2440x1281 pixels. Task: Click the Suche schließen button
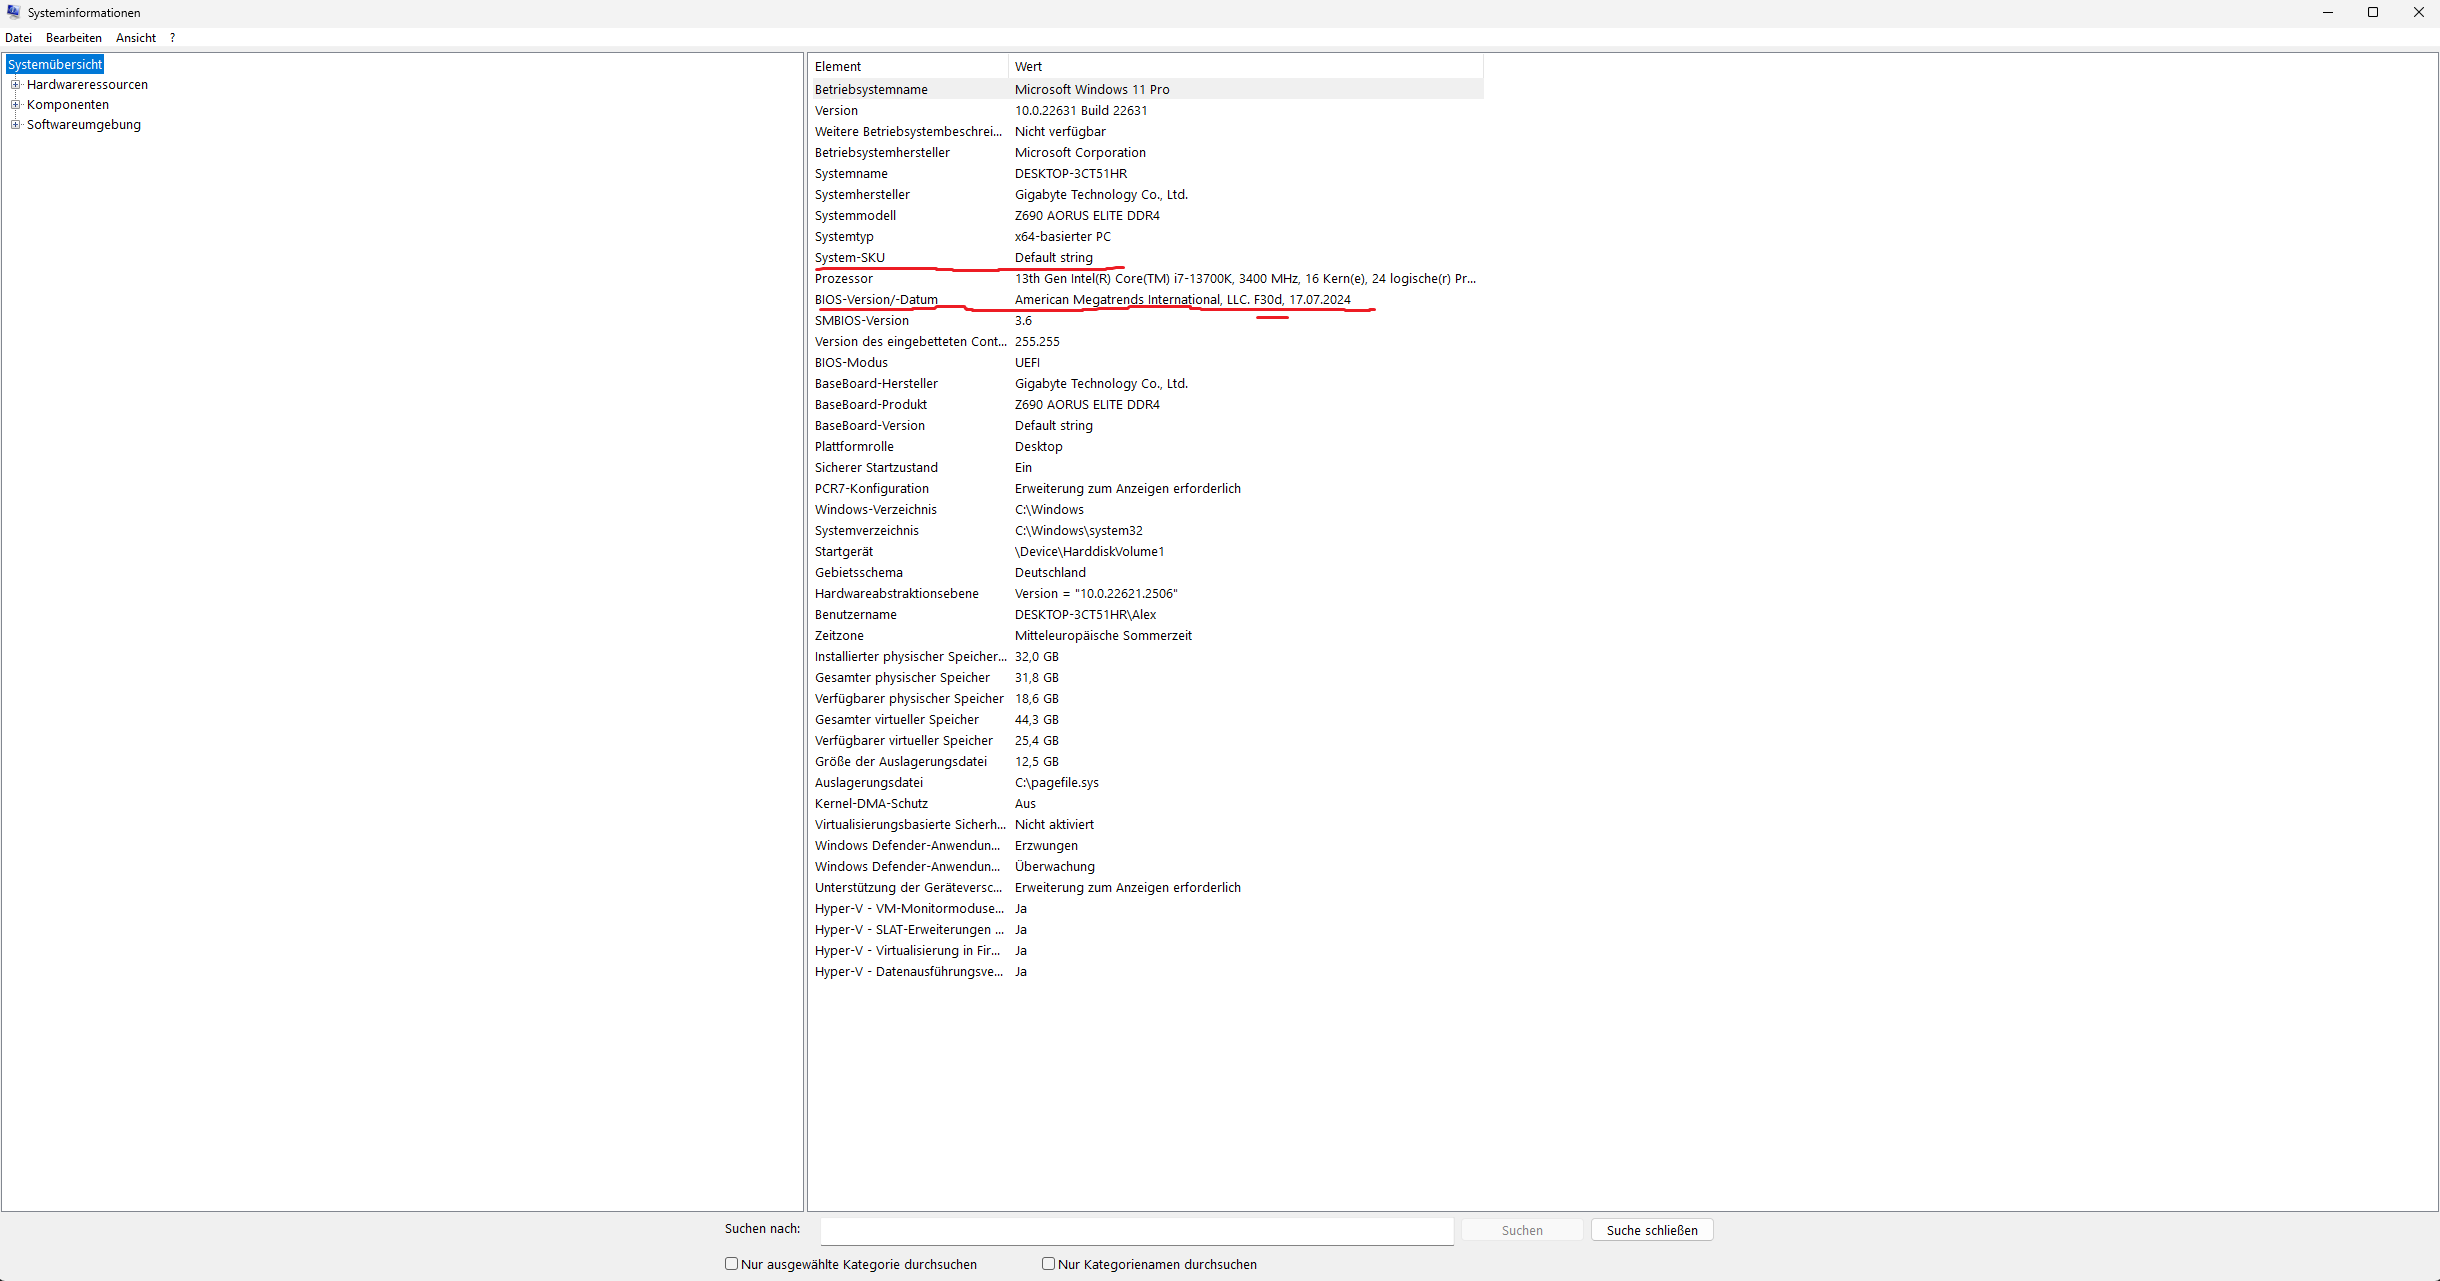[x=1651, y=1230]
